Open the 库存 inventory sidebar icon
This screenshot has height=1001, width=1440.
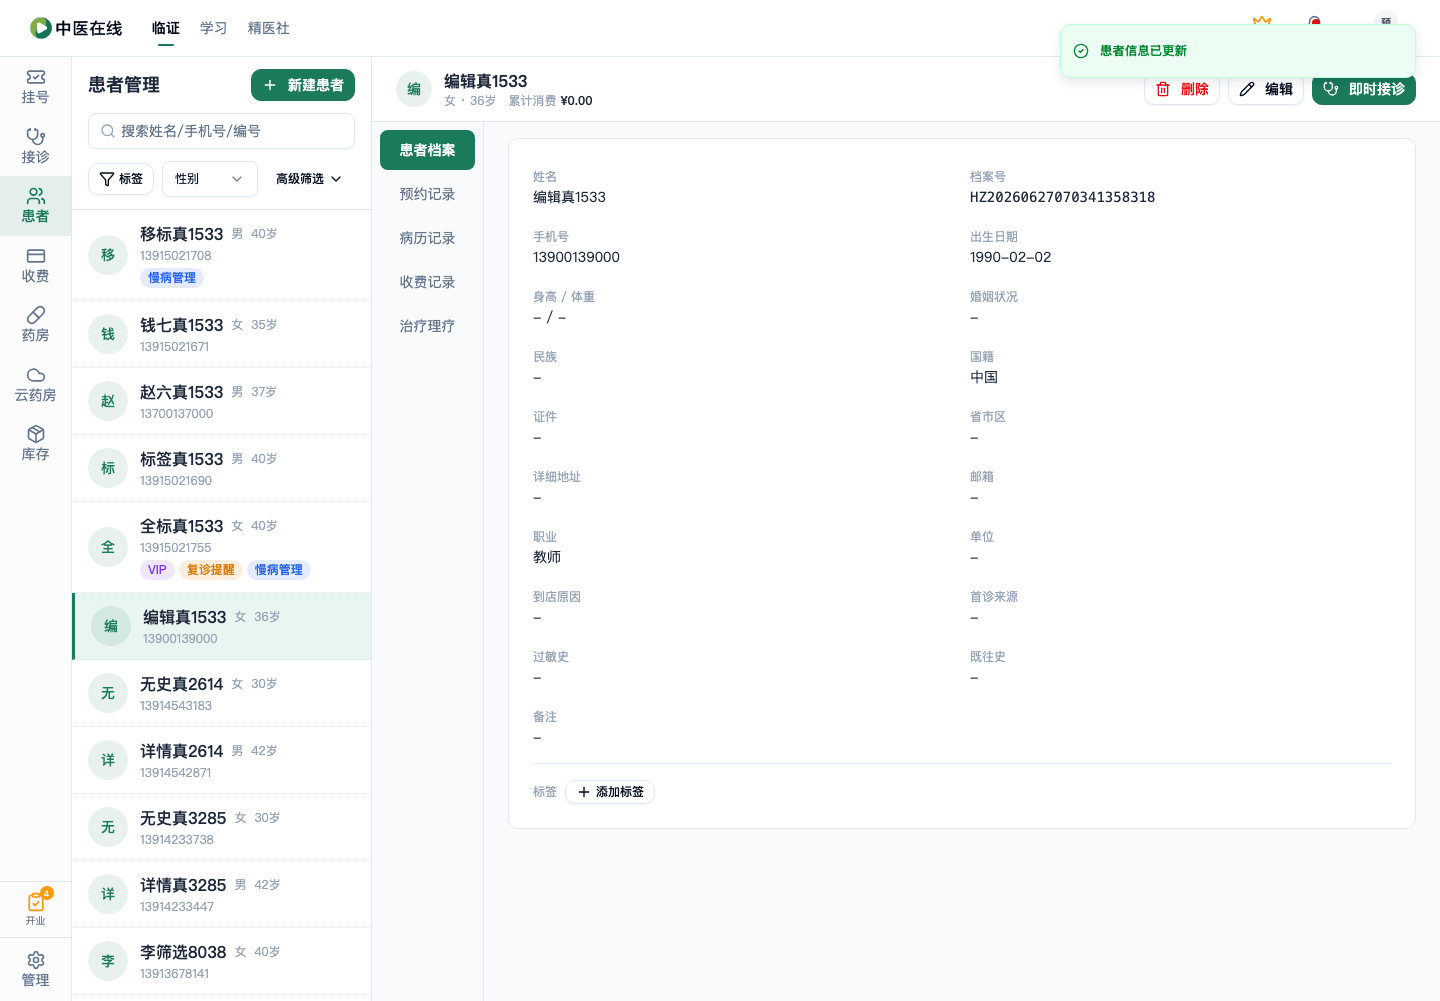(x=35, y=444)
